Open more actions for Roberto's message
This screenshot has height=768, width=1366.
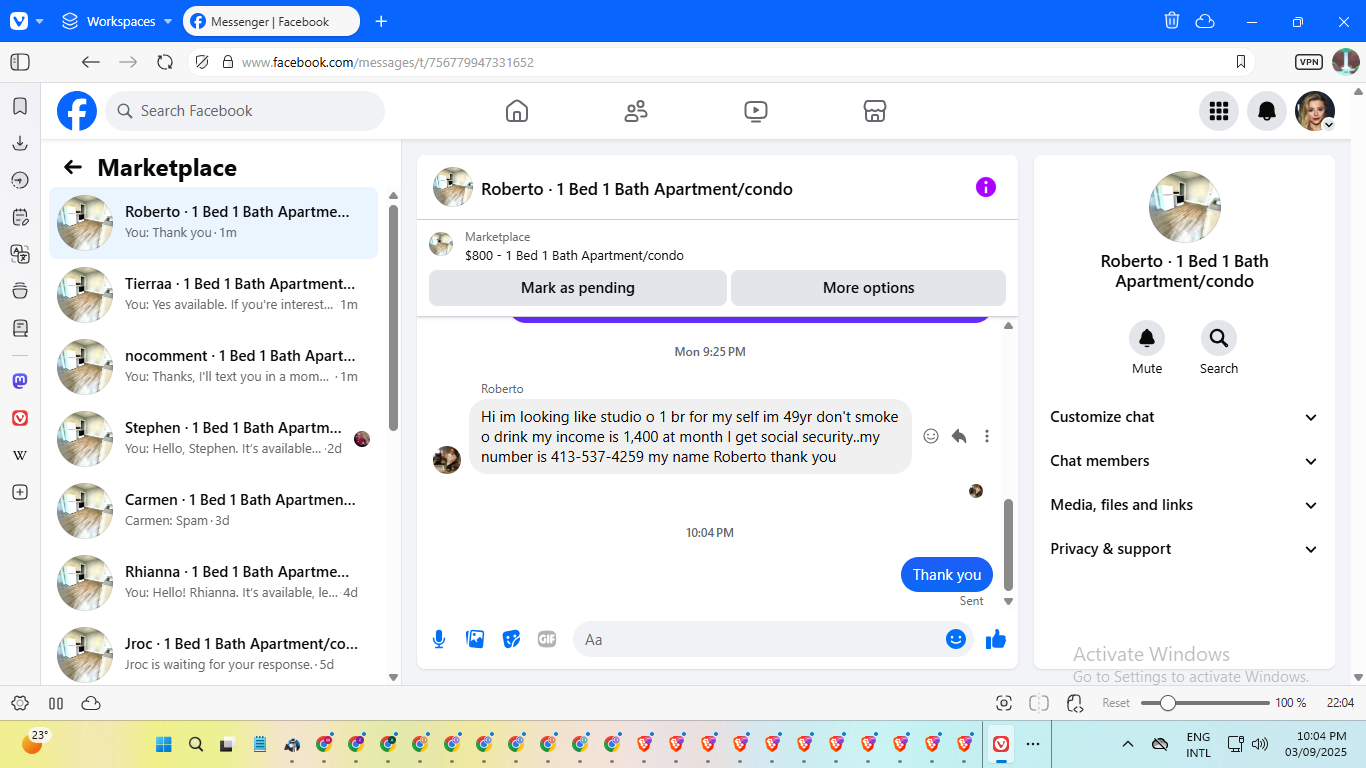point(987,436)
